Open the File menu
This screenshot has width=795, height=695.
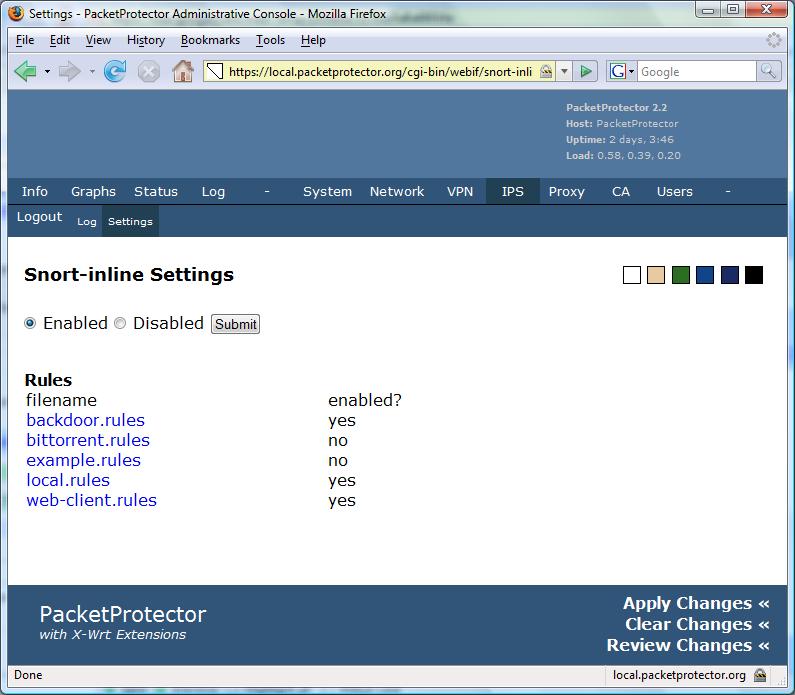click(x=25, y=40)
